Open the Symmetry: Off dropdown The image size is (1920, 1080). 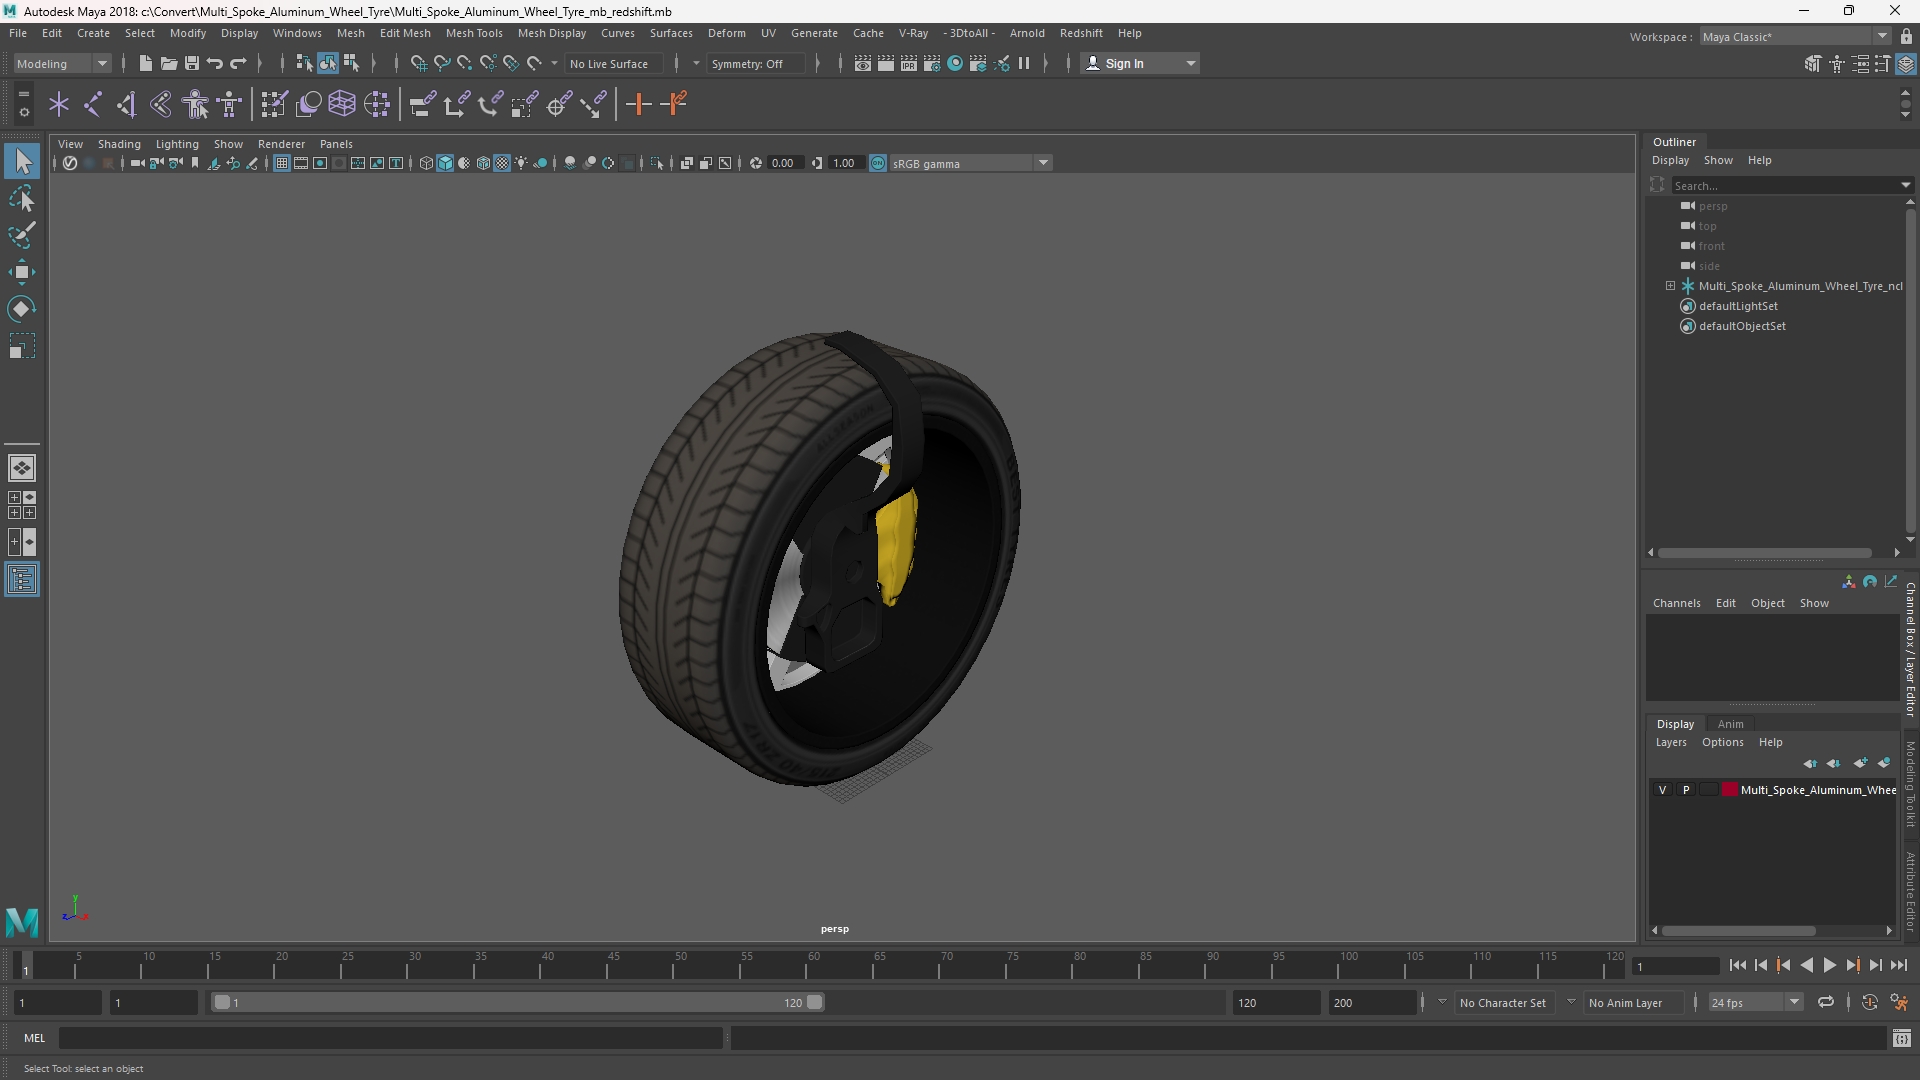point(757,63)
